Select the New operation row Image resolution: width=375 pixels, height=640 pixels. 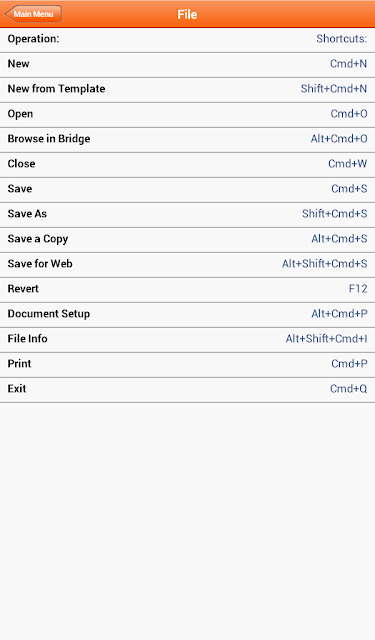(x=187, y=64)
